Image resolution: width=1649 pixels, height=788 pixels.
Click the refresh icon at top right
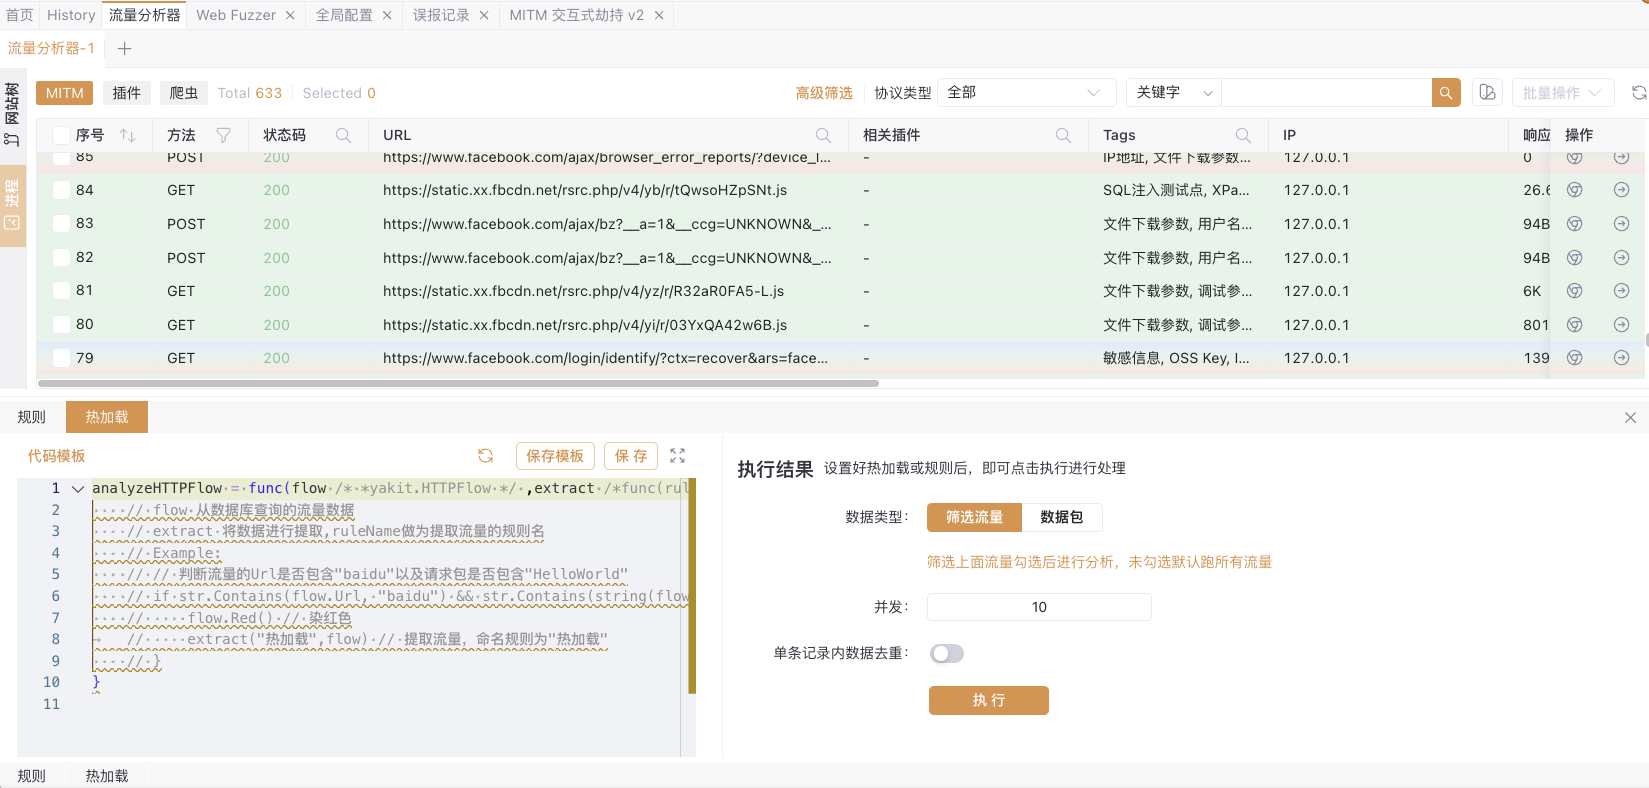point(1639,93)
